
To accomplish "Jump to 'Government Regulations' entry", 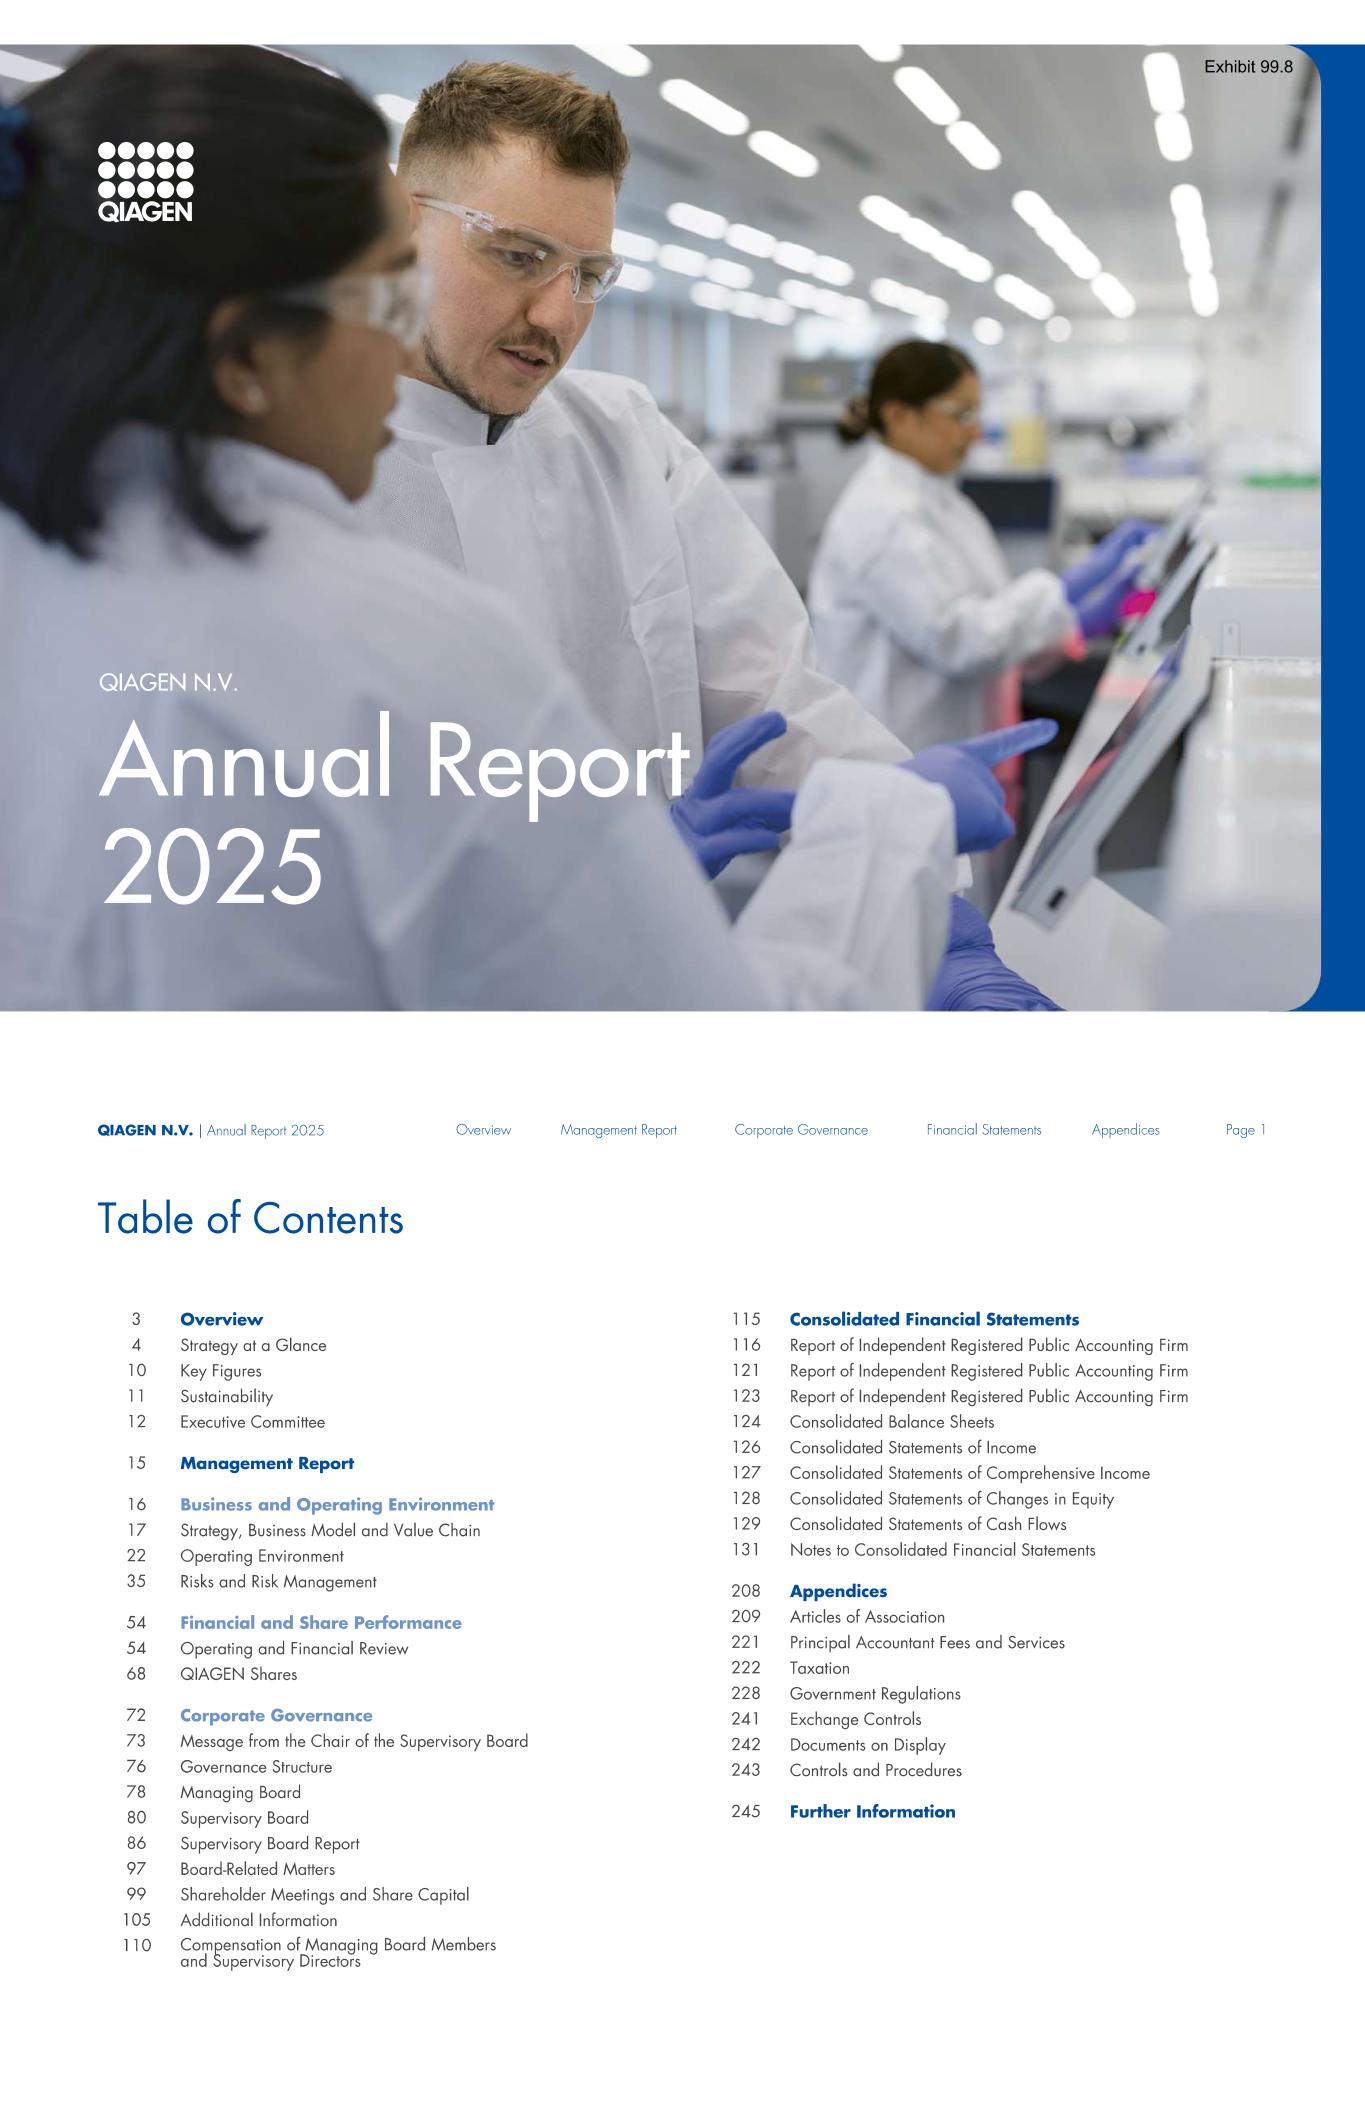I will pyautogui.click(x=875, y=1694).
